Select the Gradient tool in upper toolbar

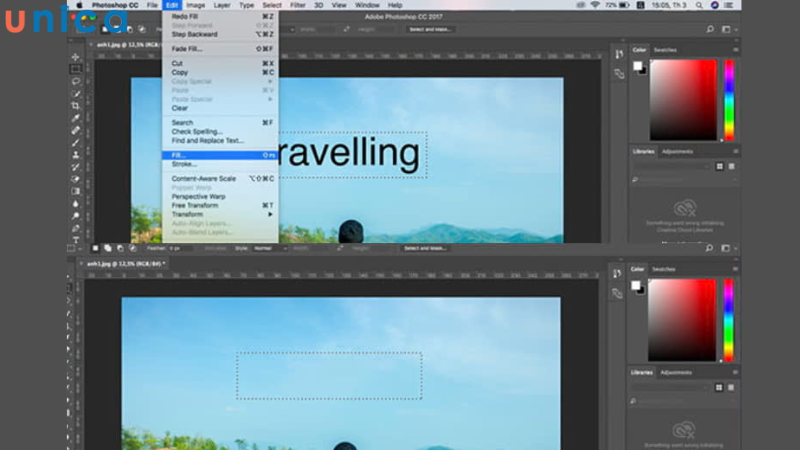(x=76, y=191)
